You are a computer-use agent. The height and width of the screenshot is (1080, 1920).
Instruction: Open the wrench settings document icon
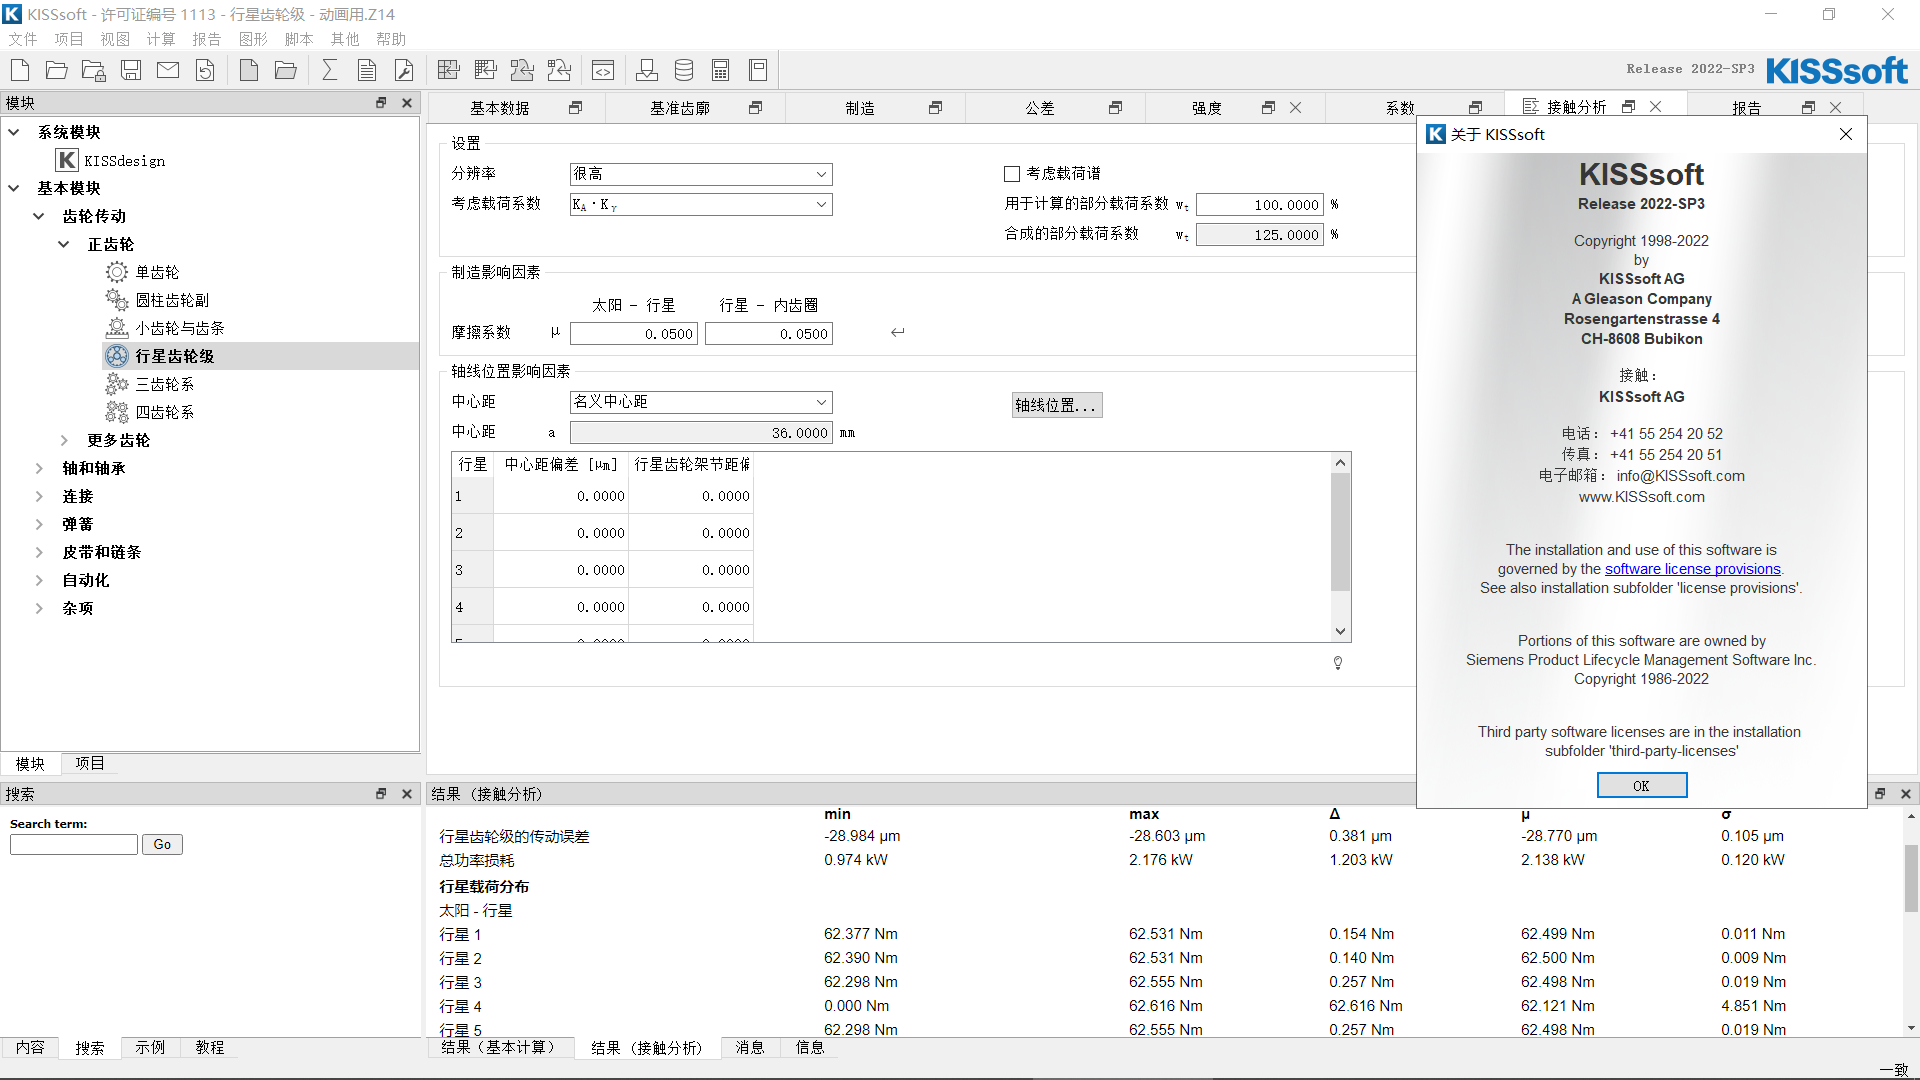coord(404,70)
